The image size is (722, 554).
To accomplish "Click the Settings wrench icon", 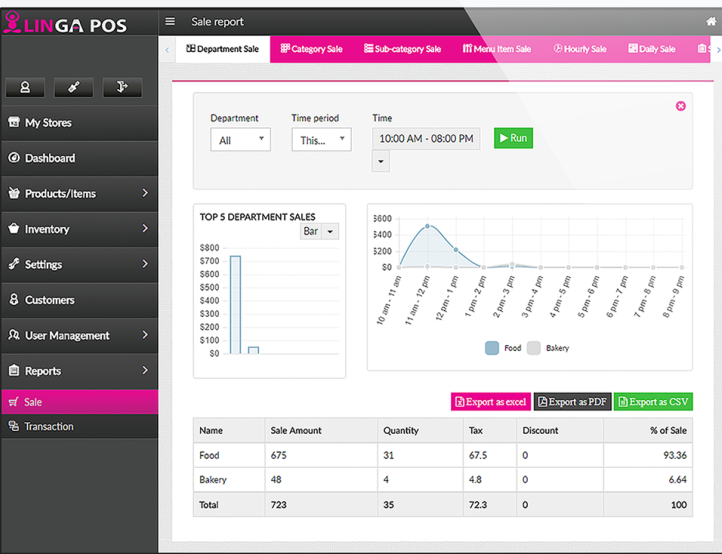I will (14, 264).
